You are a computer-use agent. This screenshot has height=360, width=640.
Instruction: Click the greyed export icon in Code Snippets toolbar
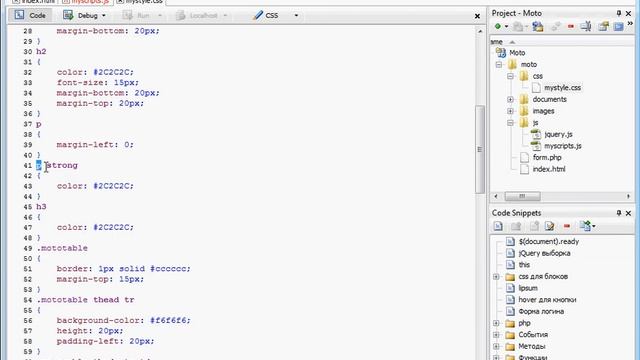point(534,226)
